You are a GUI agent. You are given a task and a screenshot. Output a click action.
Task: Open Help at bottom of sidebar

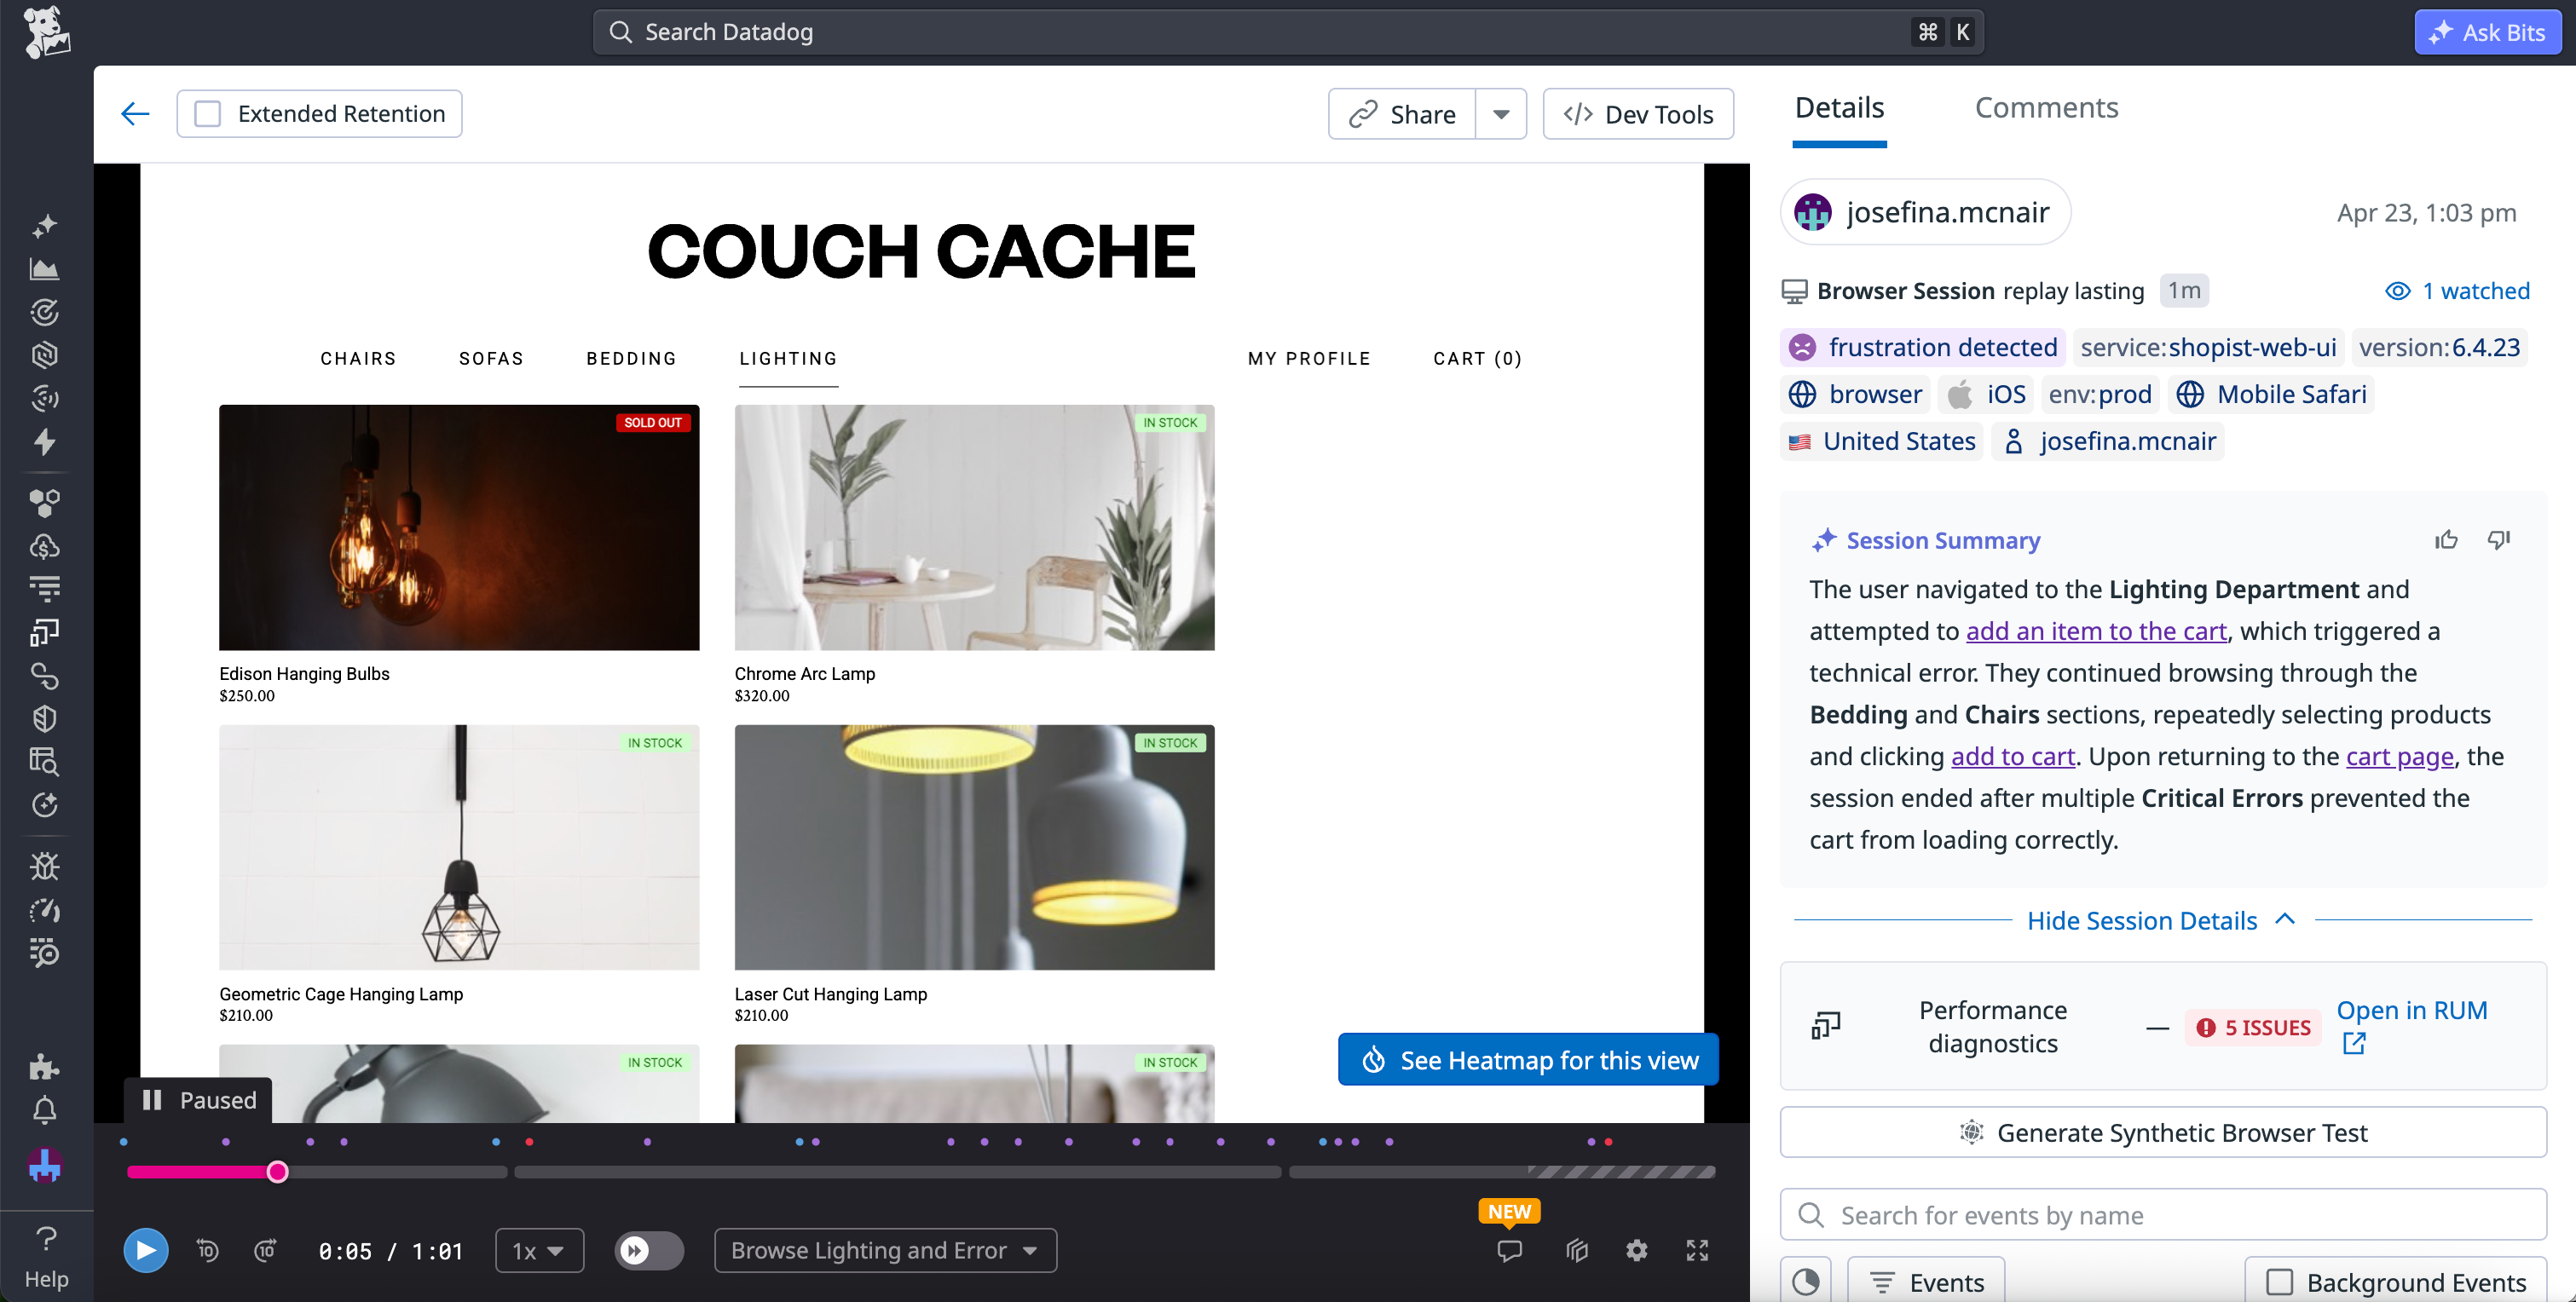(x=46, y=1257)
